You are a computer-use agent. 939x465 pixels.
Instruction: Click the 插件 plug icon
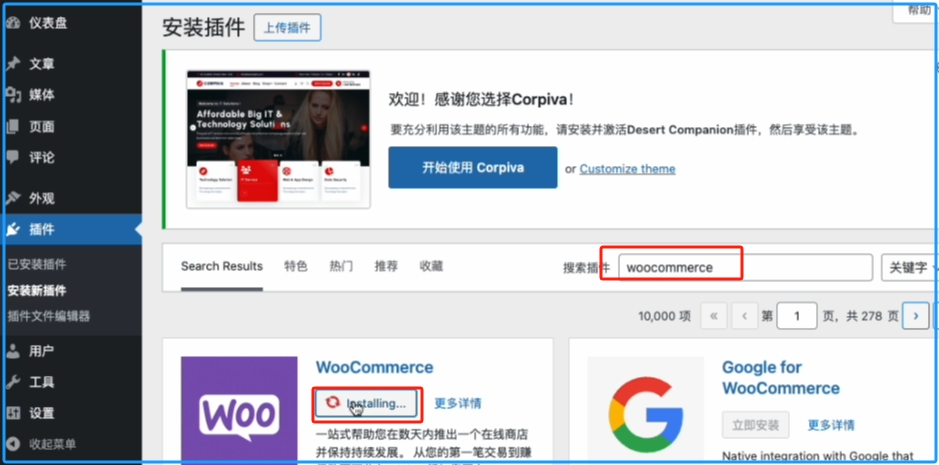(13, 230)
